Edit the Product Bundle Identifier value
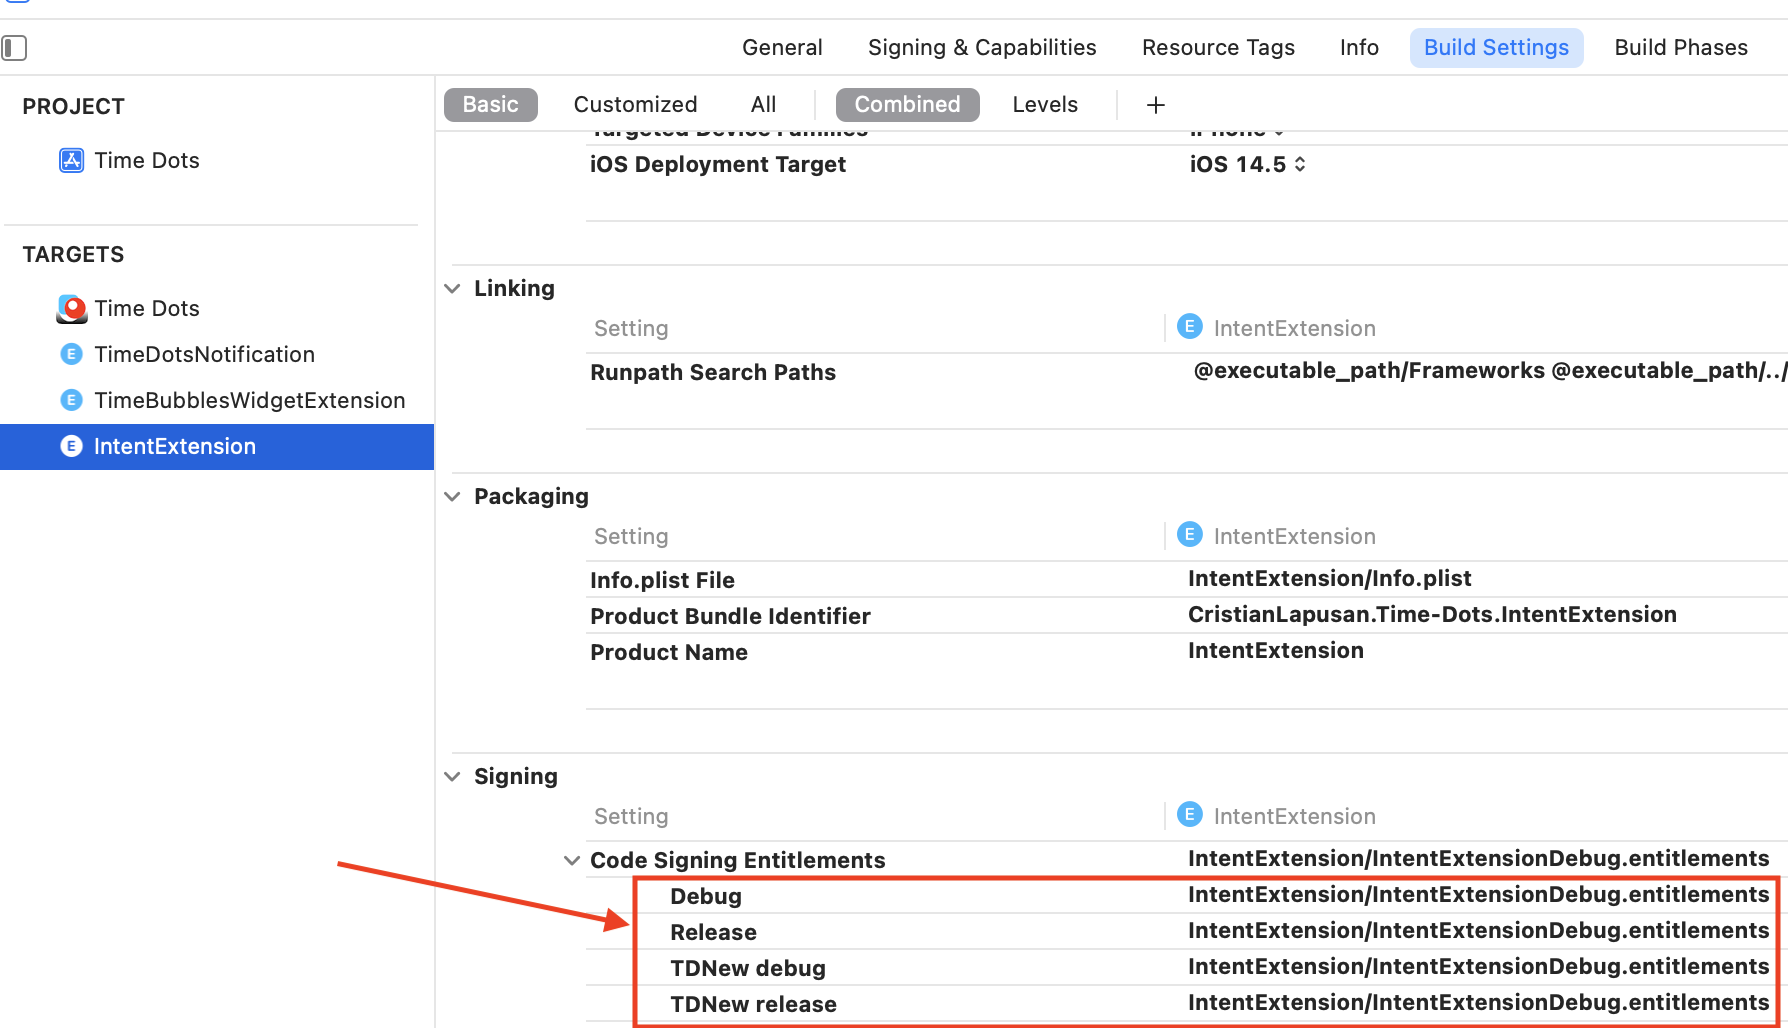The width and height of the screenshot is (1788, 1028). click(x=1431, y=615)
